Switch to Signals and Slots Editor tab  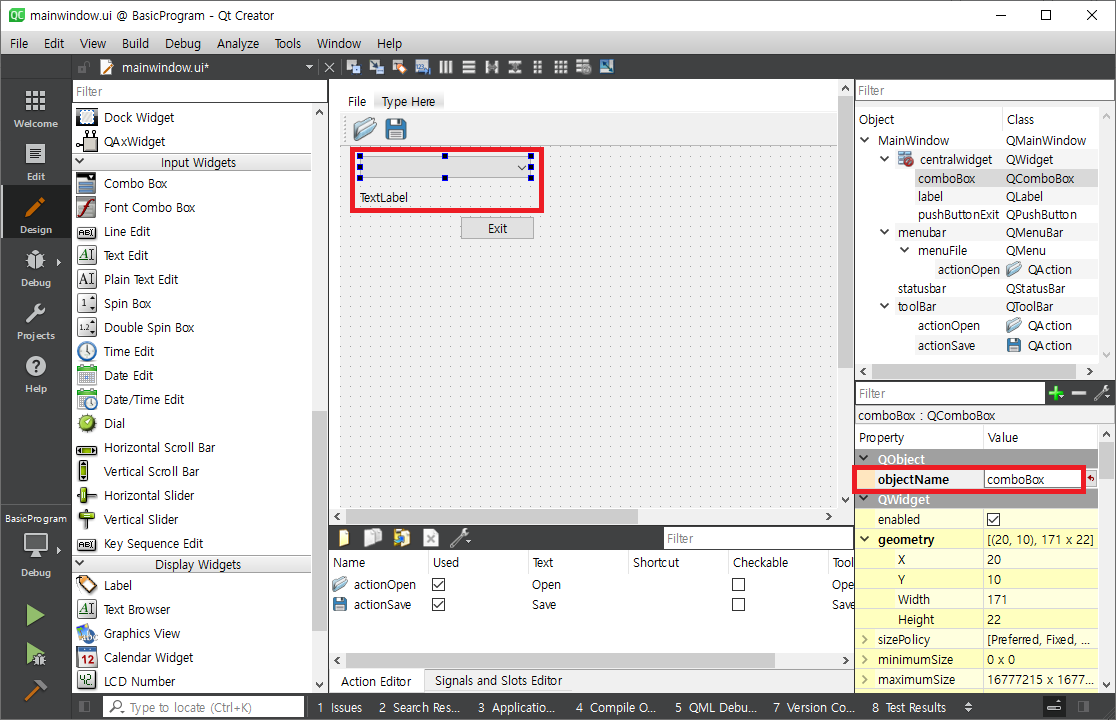(x=498, y=681)
